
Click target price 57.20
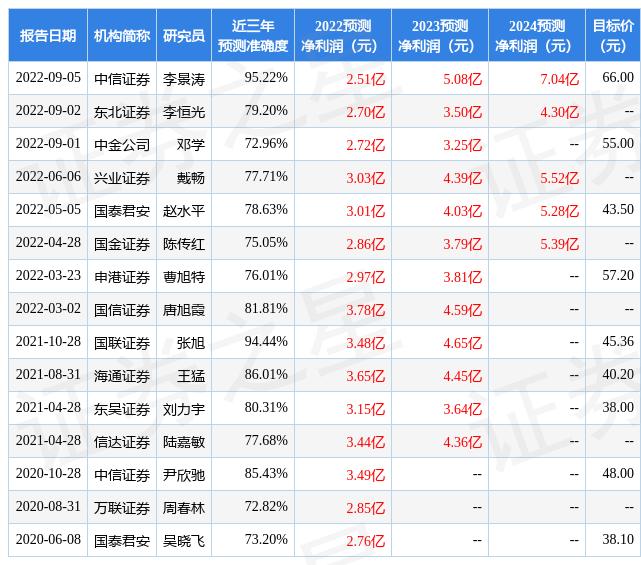618,276
